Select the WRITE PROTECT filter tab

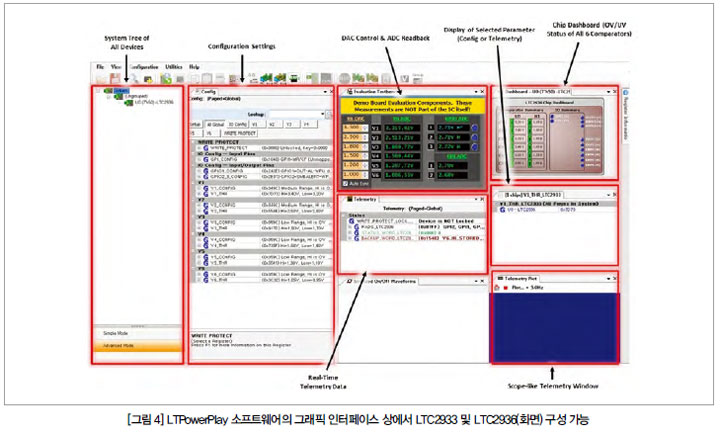pyautogui.click(x=240, y=133)
